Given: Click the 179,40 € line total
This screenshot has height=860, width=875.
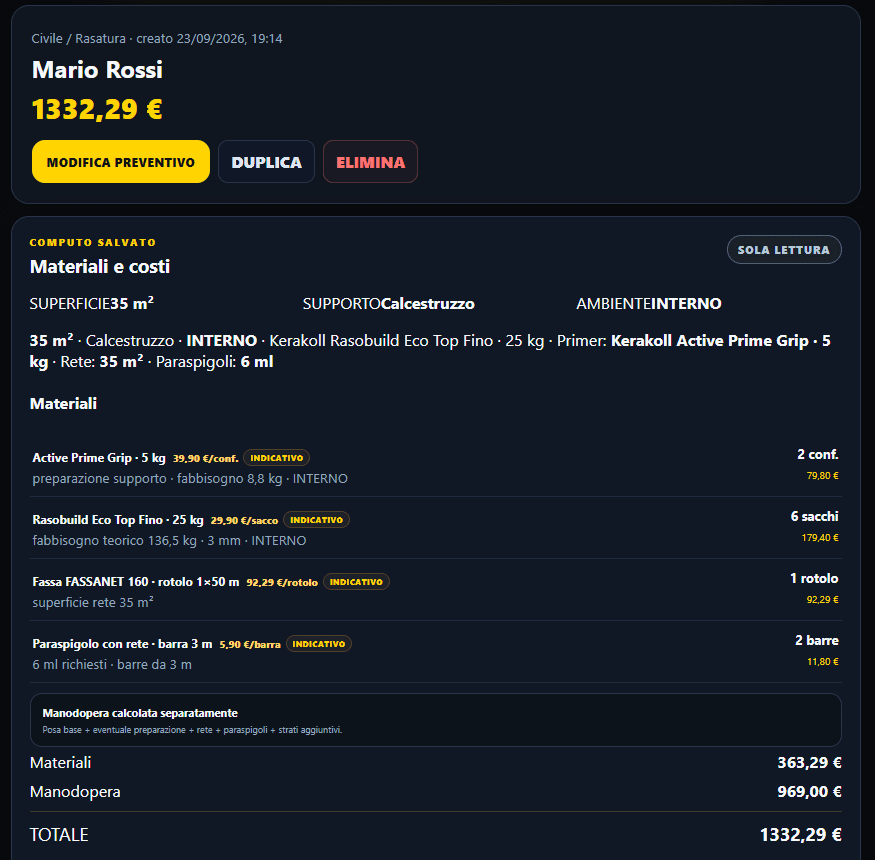Looking at the screenshot, I should point(820,537).
